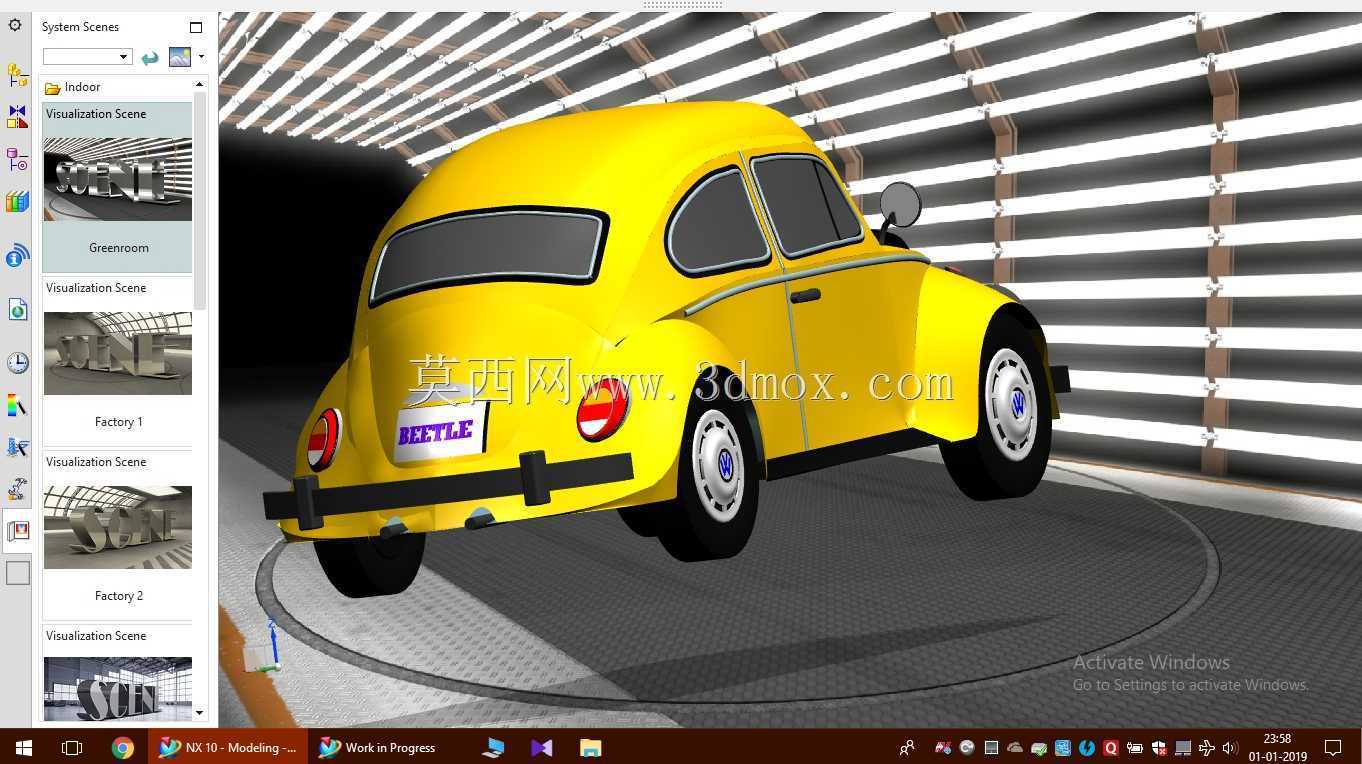Click the scenes list scroll-down arrow
Viewport: 1362px width, 764px height.
coord(200,713)
